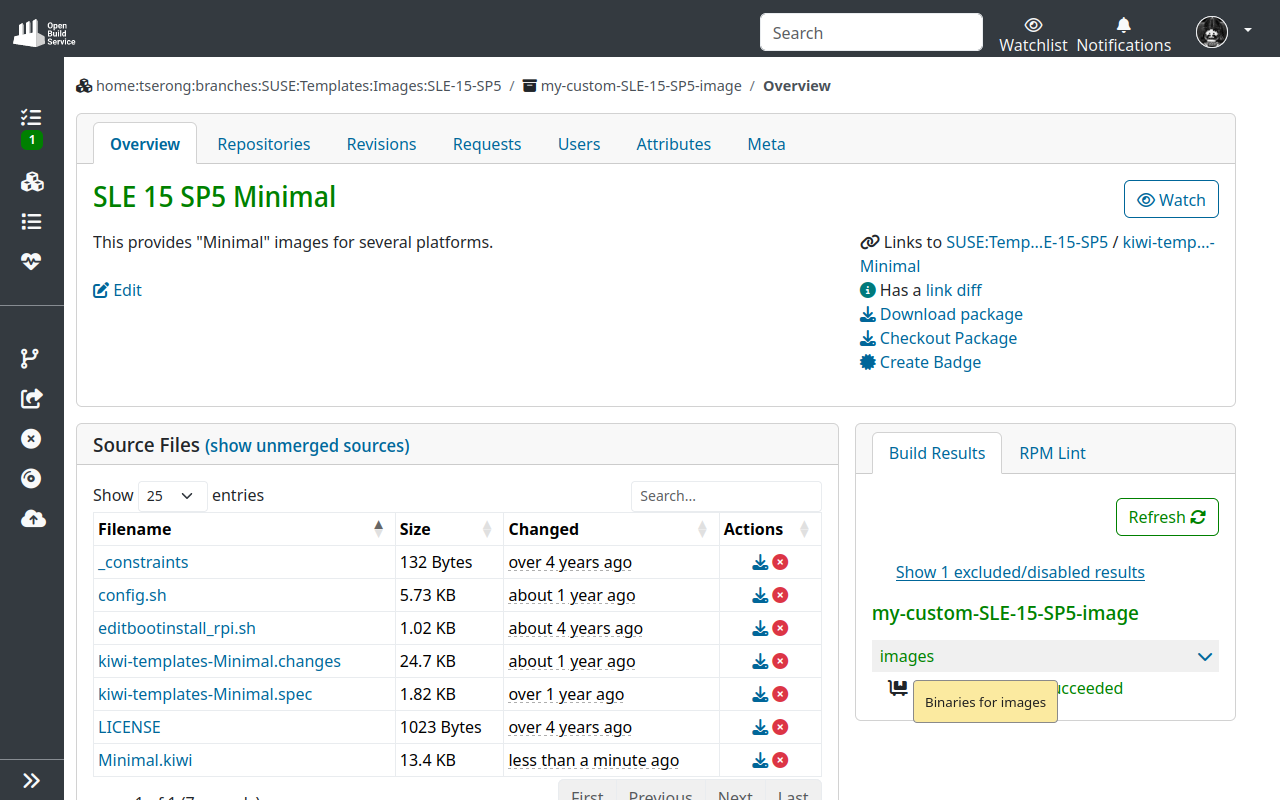1280x800 pixels.
Task: Open the cloud upload icon in sidebar
Action: tap(30, 518)
